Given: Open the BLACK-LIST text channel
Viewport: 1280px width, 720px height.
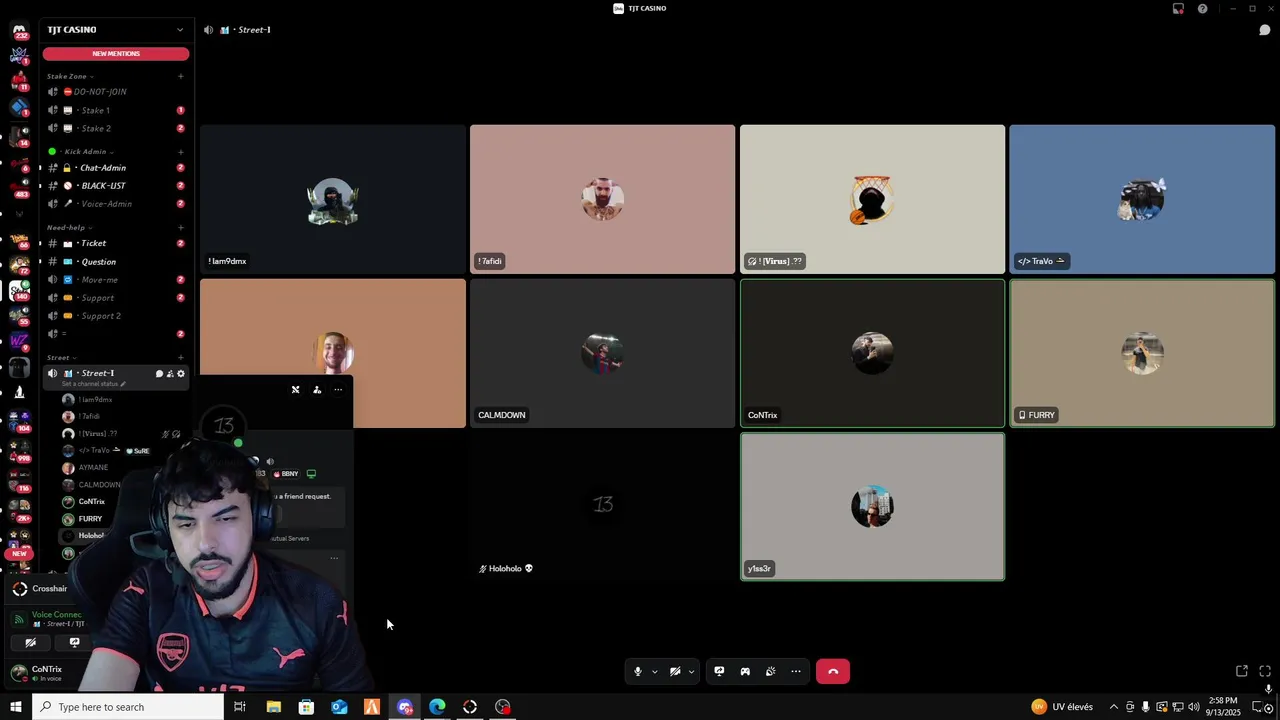Looking at the screenshot, I should [x=116, y=186].
